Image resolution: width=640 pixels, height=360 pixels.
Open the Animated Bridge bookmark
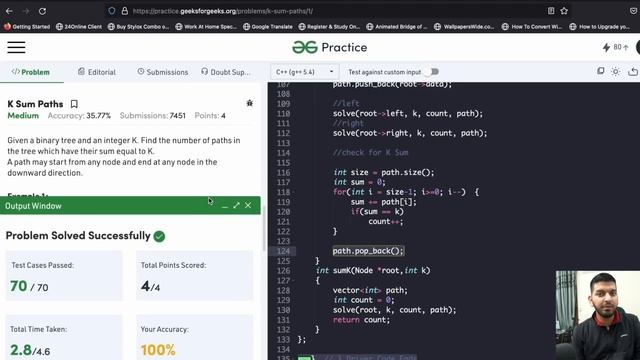[397, 27]
